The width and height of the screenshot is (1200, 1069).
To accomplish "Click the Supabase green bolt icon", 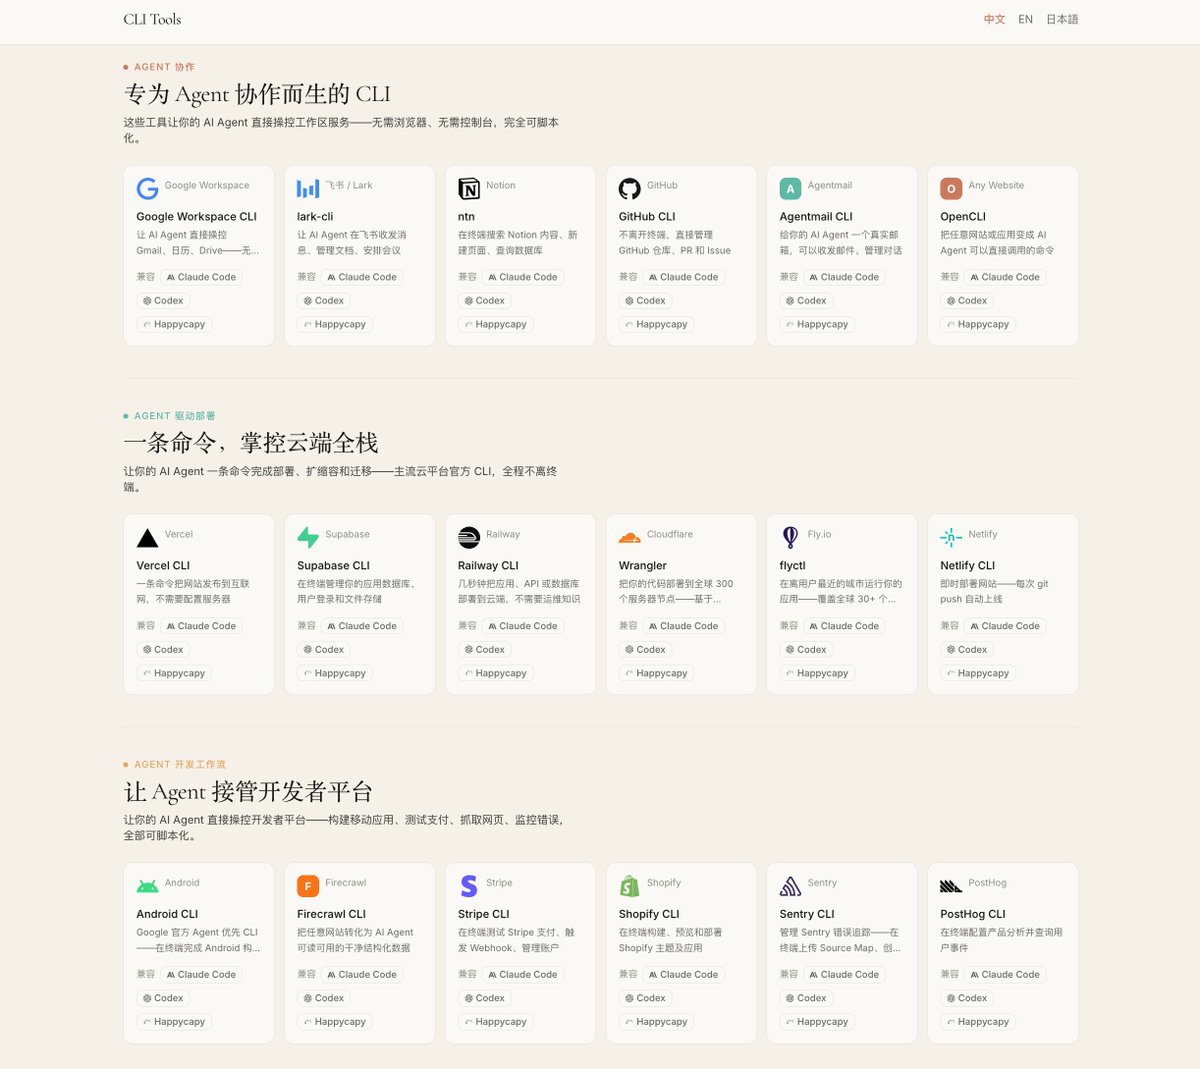I will click(308, 537).
